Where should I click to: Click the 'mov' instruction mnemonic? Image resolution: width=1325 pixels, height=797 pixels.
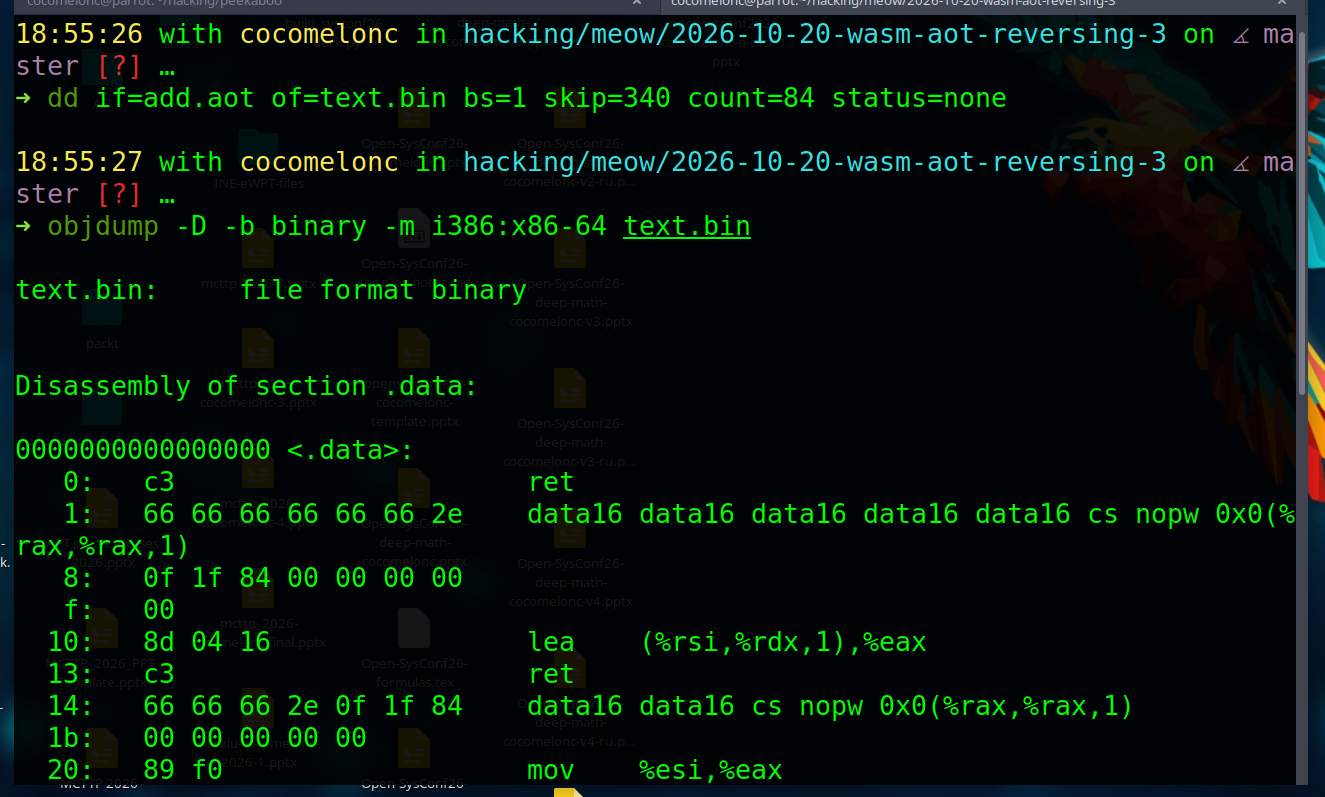tap(551, 770)
